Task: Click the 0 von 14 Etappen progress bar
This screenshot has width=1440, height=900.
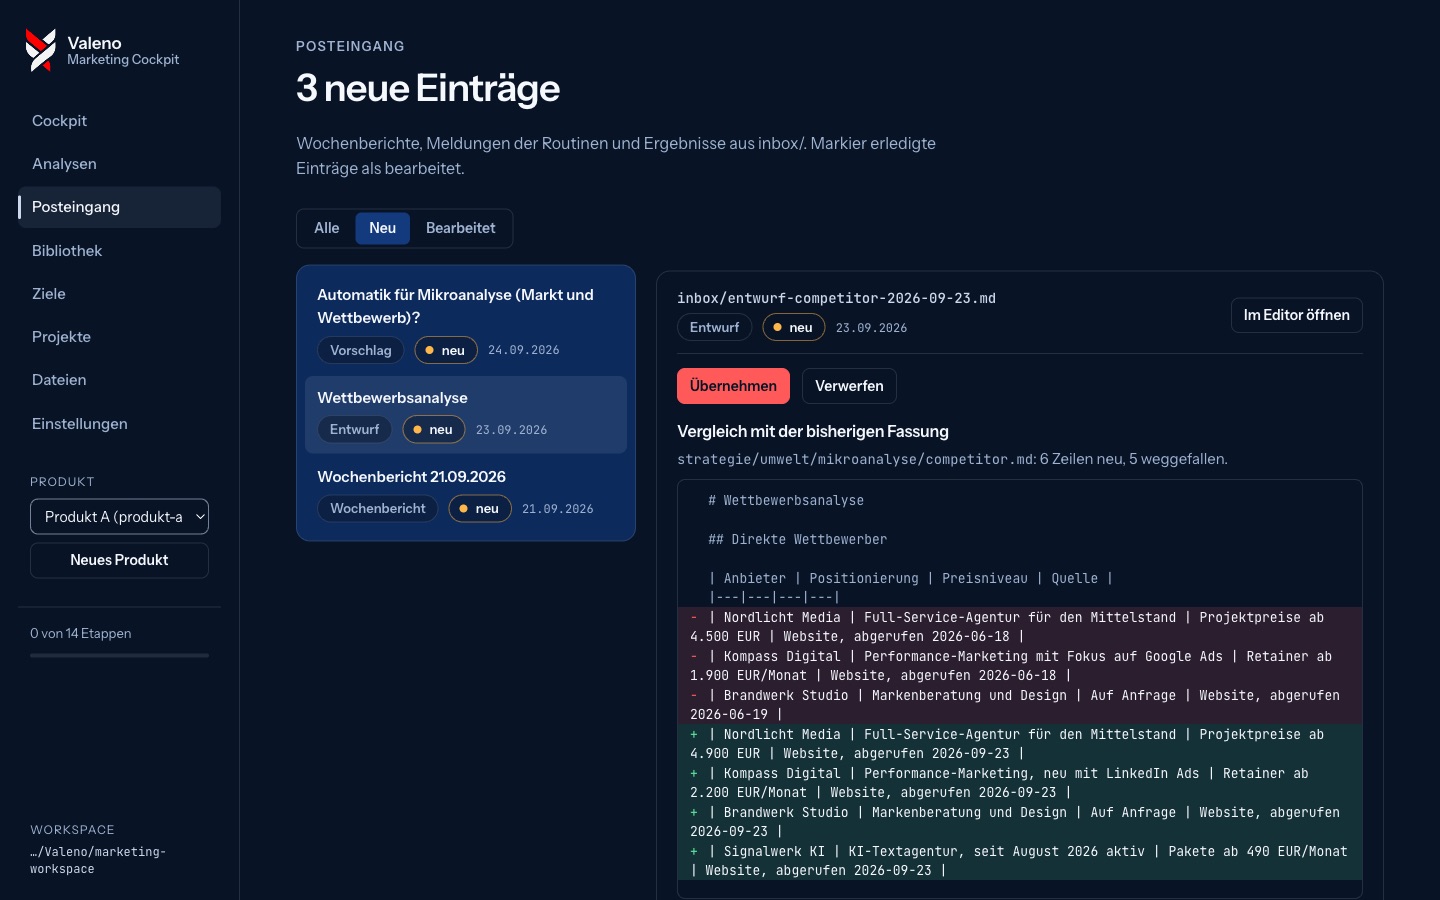Action: click(x=119, y=655)
